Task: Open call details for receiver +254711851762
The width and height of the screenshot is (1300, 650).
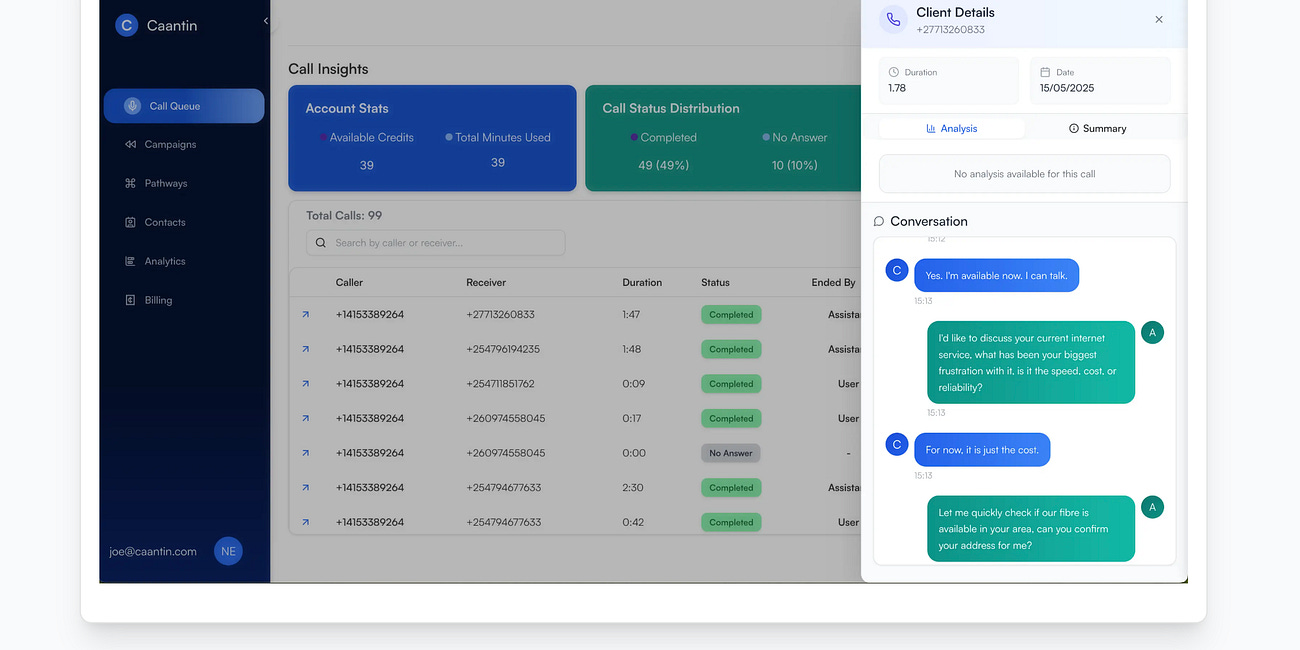Action: pos(305,384)
